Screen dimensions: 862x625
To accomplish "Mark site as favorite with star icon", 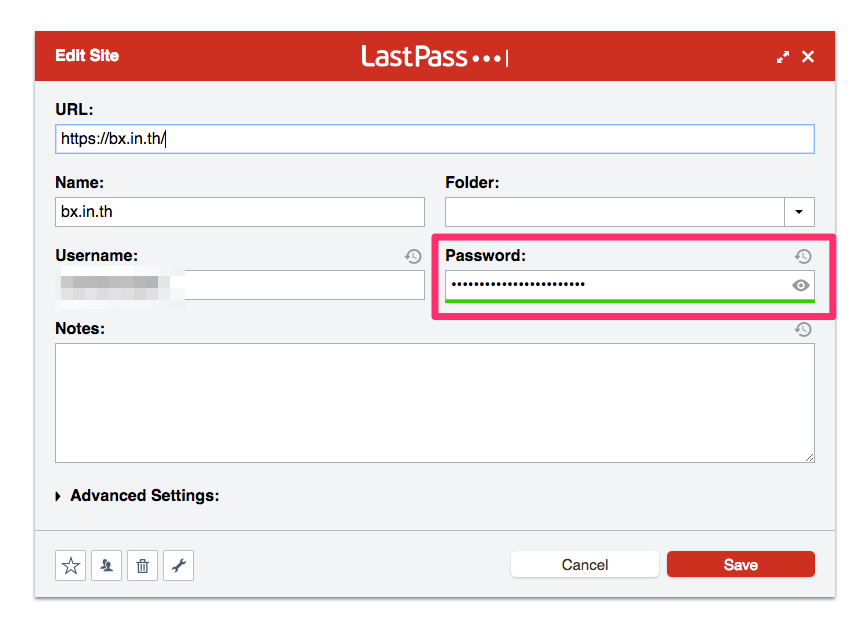I will (71, 566).
